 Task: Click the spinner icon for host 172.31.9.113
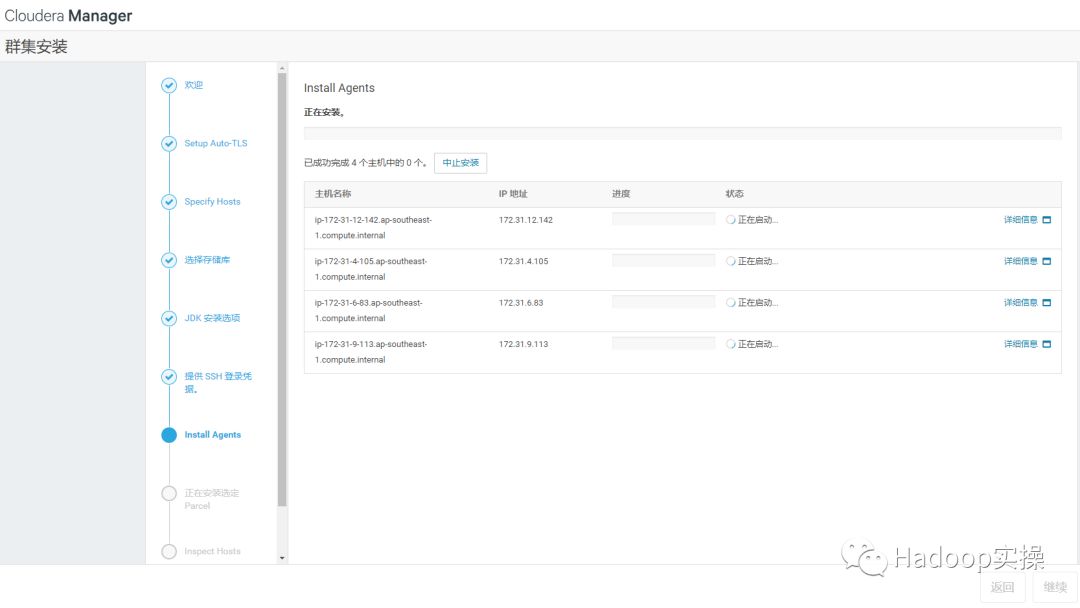(x=730, y=344)
